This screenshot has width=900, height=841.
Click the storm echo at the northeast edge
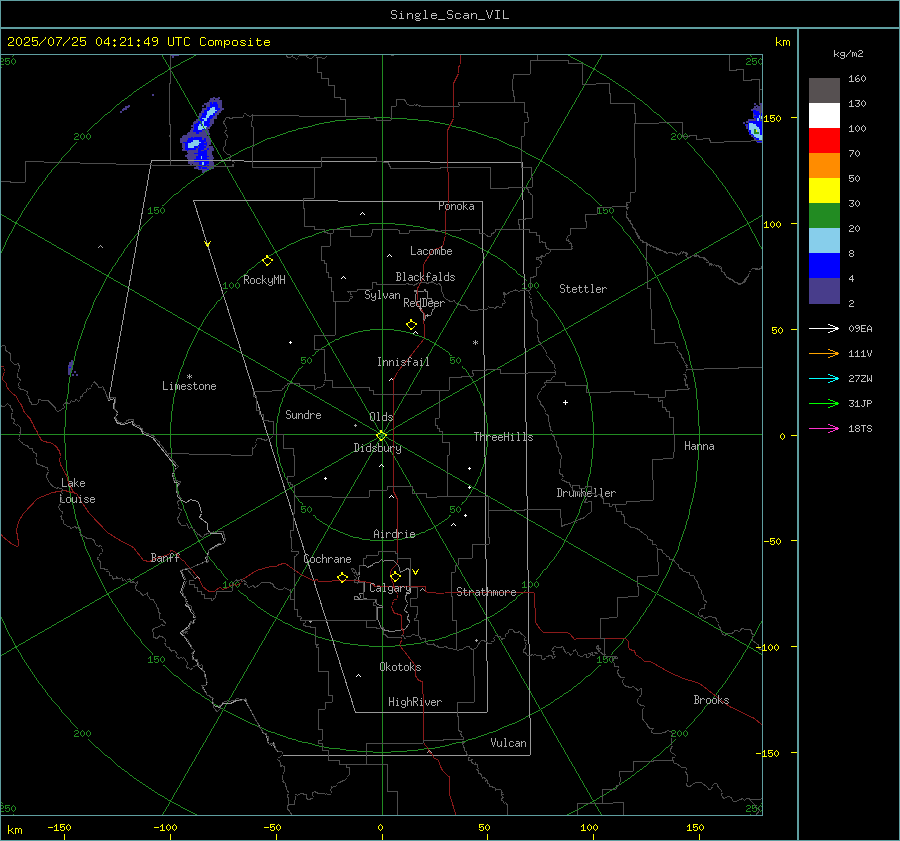(755, 123)
